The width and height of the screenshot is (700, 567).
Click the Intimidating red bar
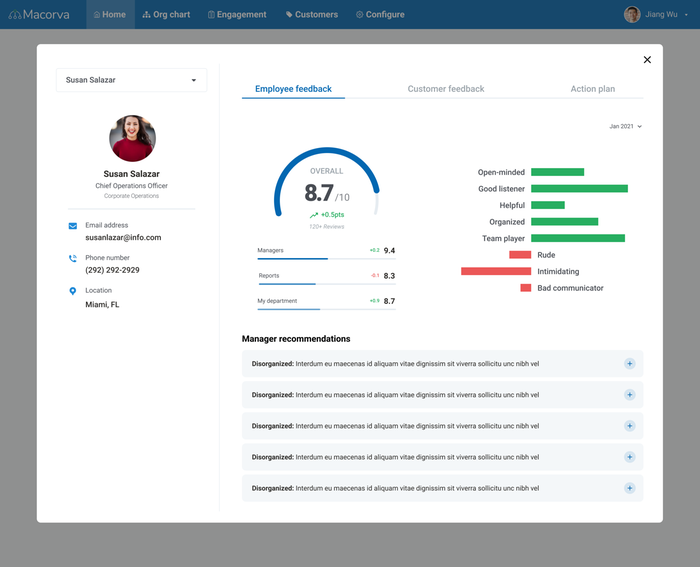point(496,271)
